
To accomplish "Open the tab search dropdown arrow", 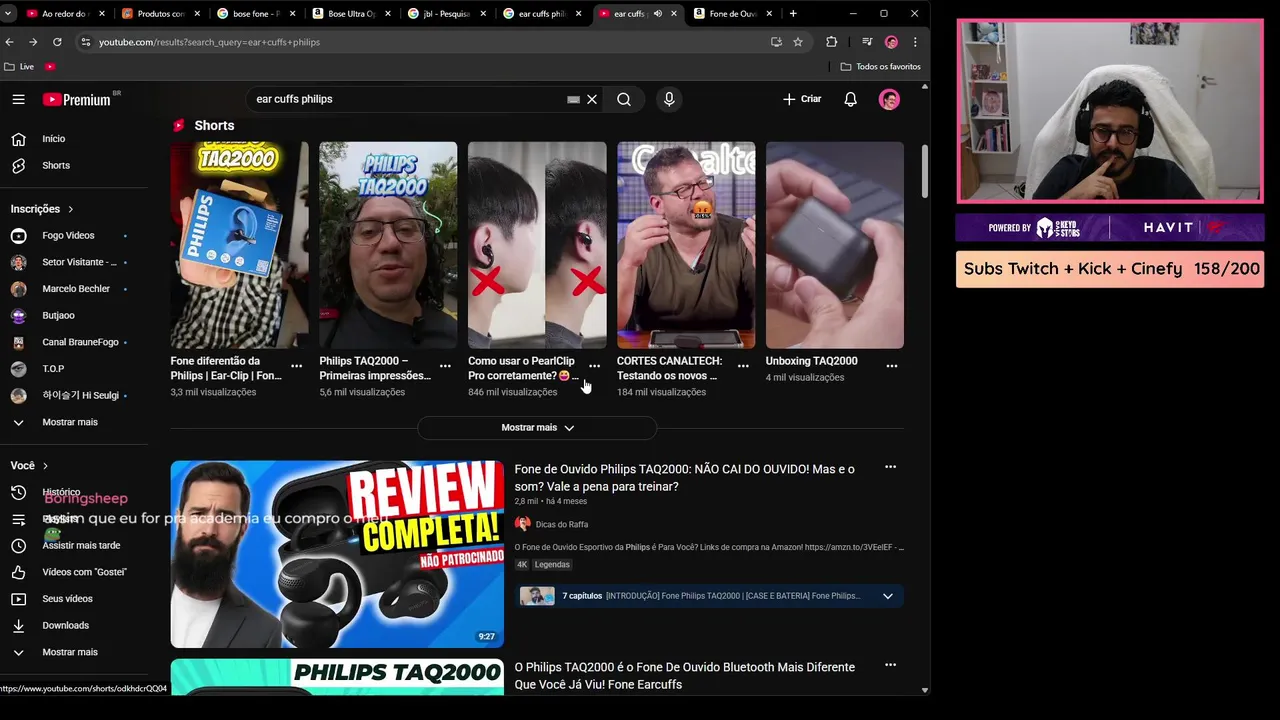I will pos(8,14).
